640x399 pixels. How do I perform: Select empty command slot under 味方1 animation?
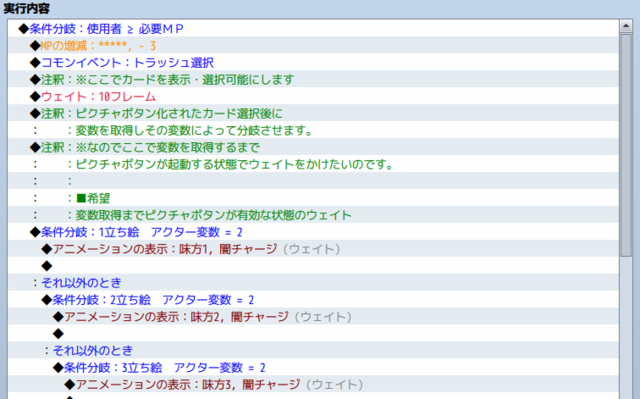coord(313,266)
